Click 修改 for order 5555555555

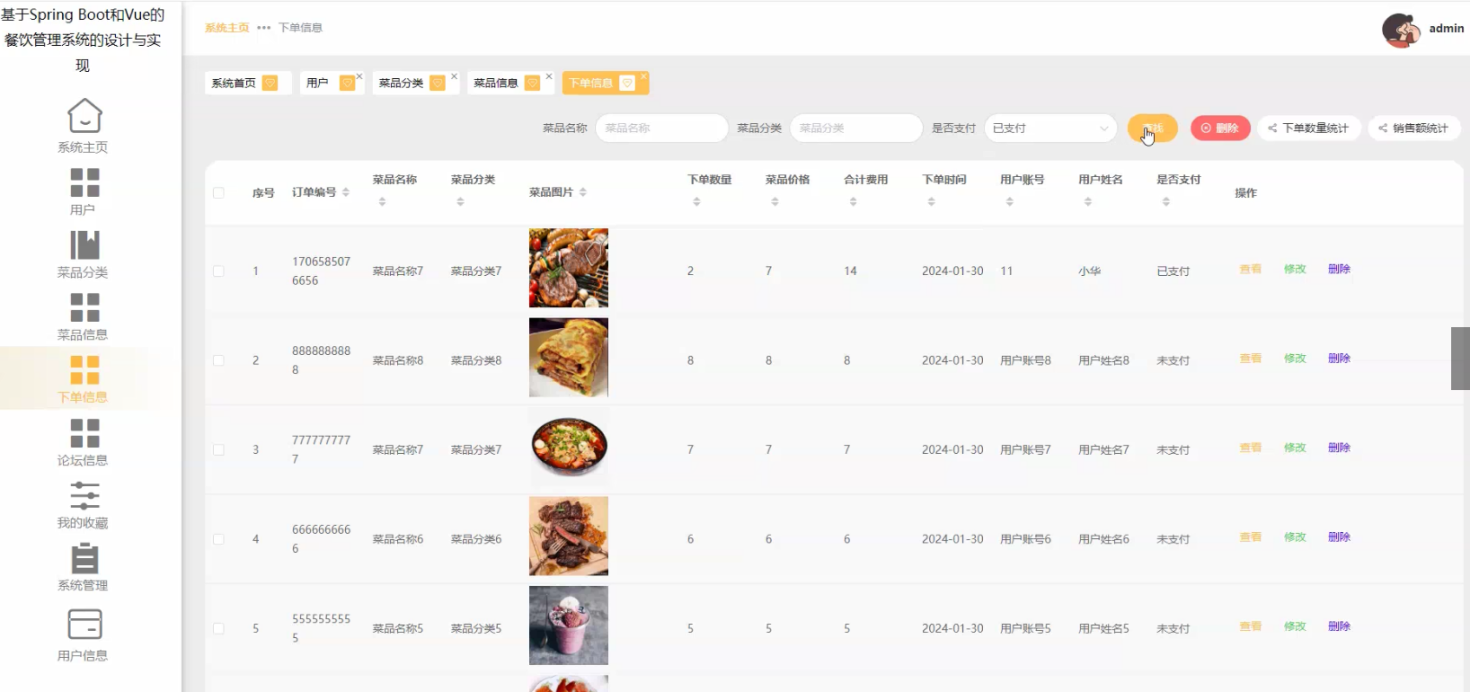tap(1295, 626)
